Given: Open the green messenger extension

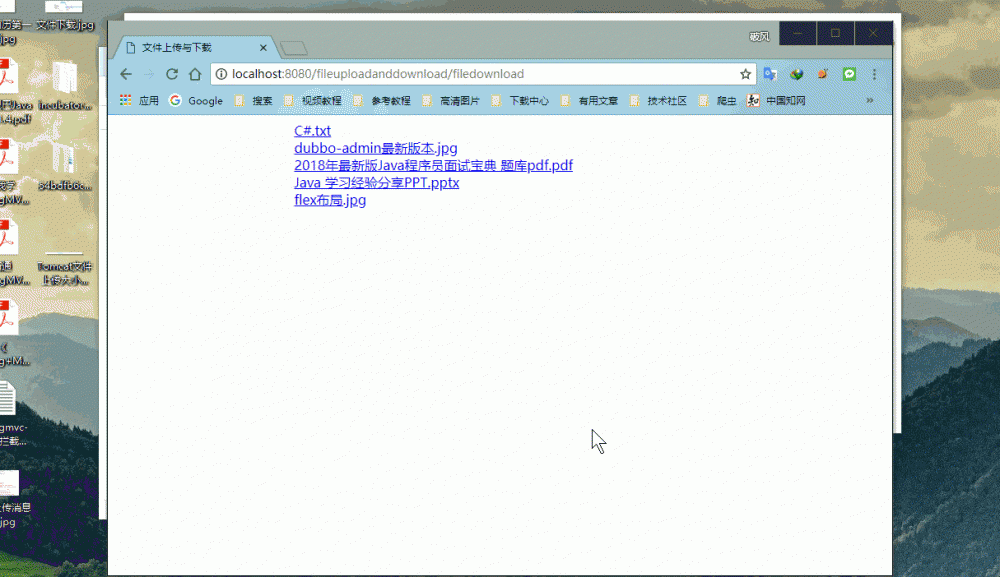Looking at the screenshot, I should [849, 73].
